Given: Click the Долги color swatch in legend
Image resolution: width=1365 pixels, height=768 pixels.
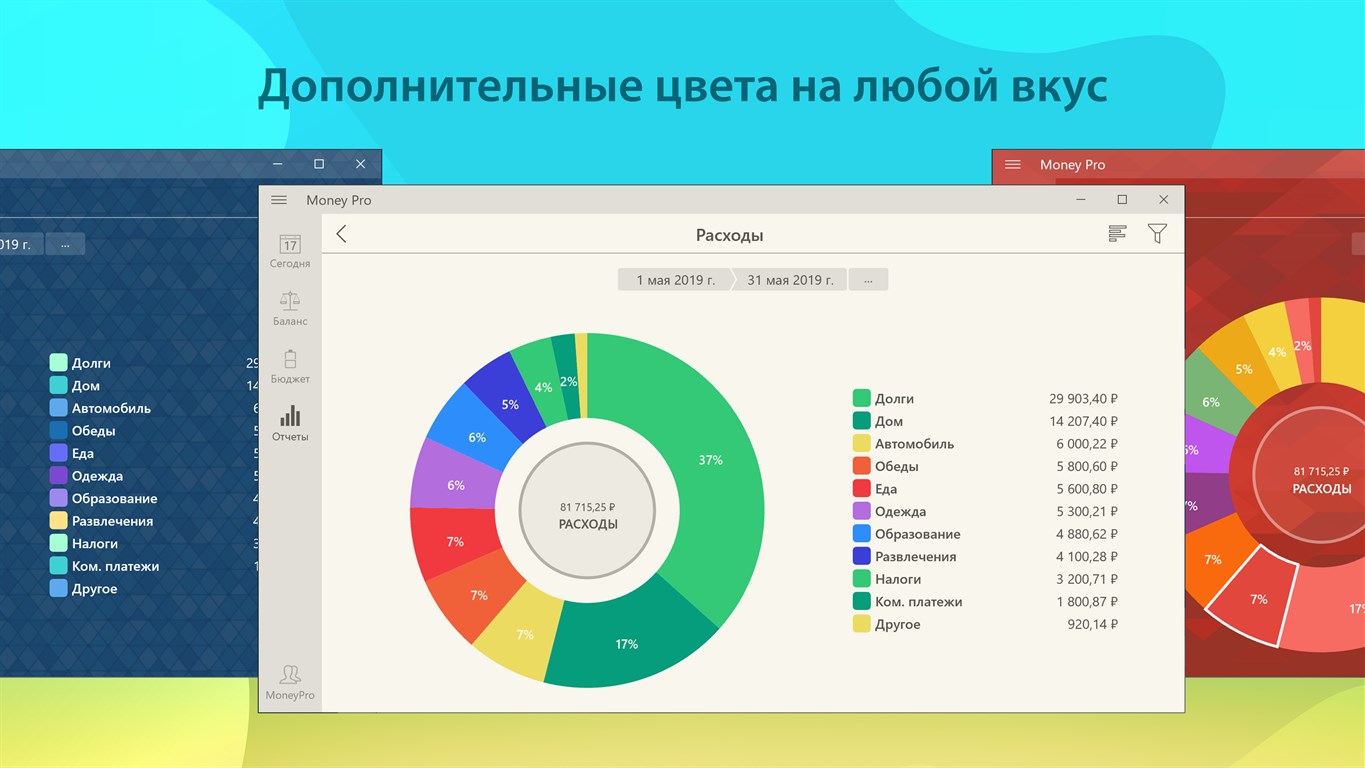Looking at the screenshot, I should 861,398.
